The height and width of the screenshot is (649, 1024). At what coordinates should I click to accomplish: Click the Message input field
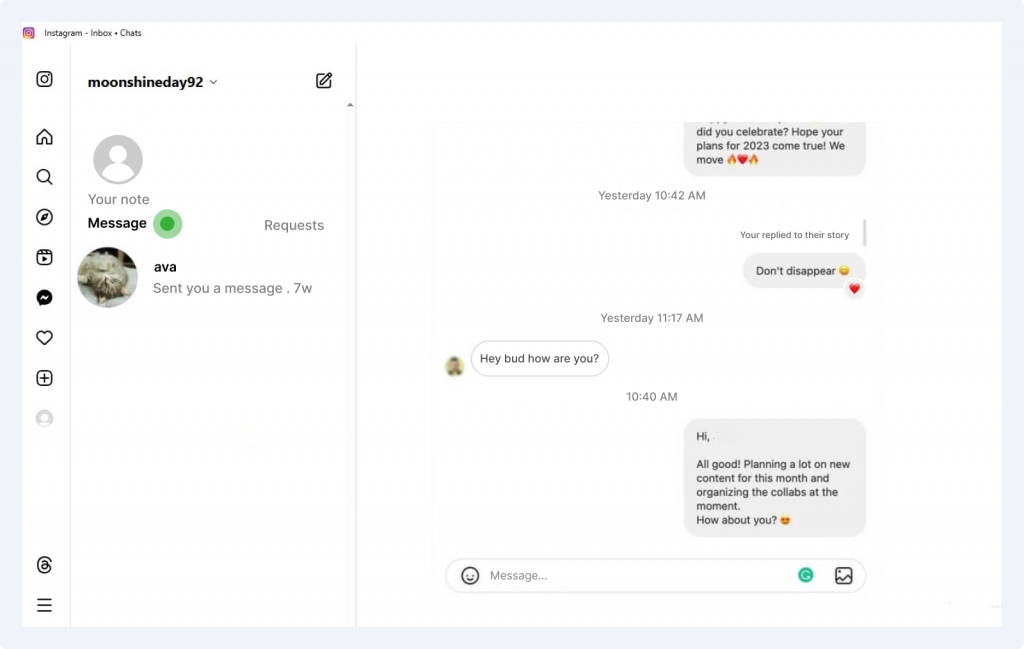[637, 575]
